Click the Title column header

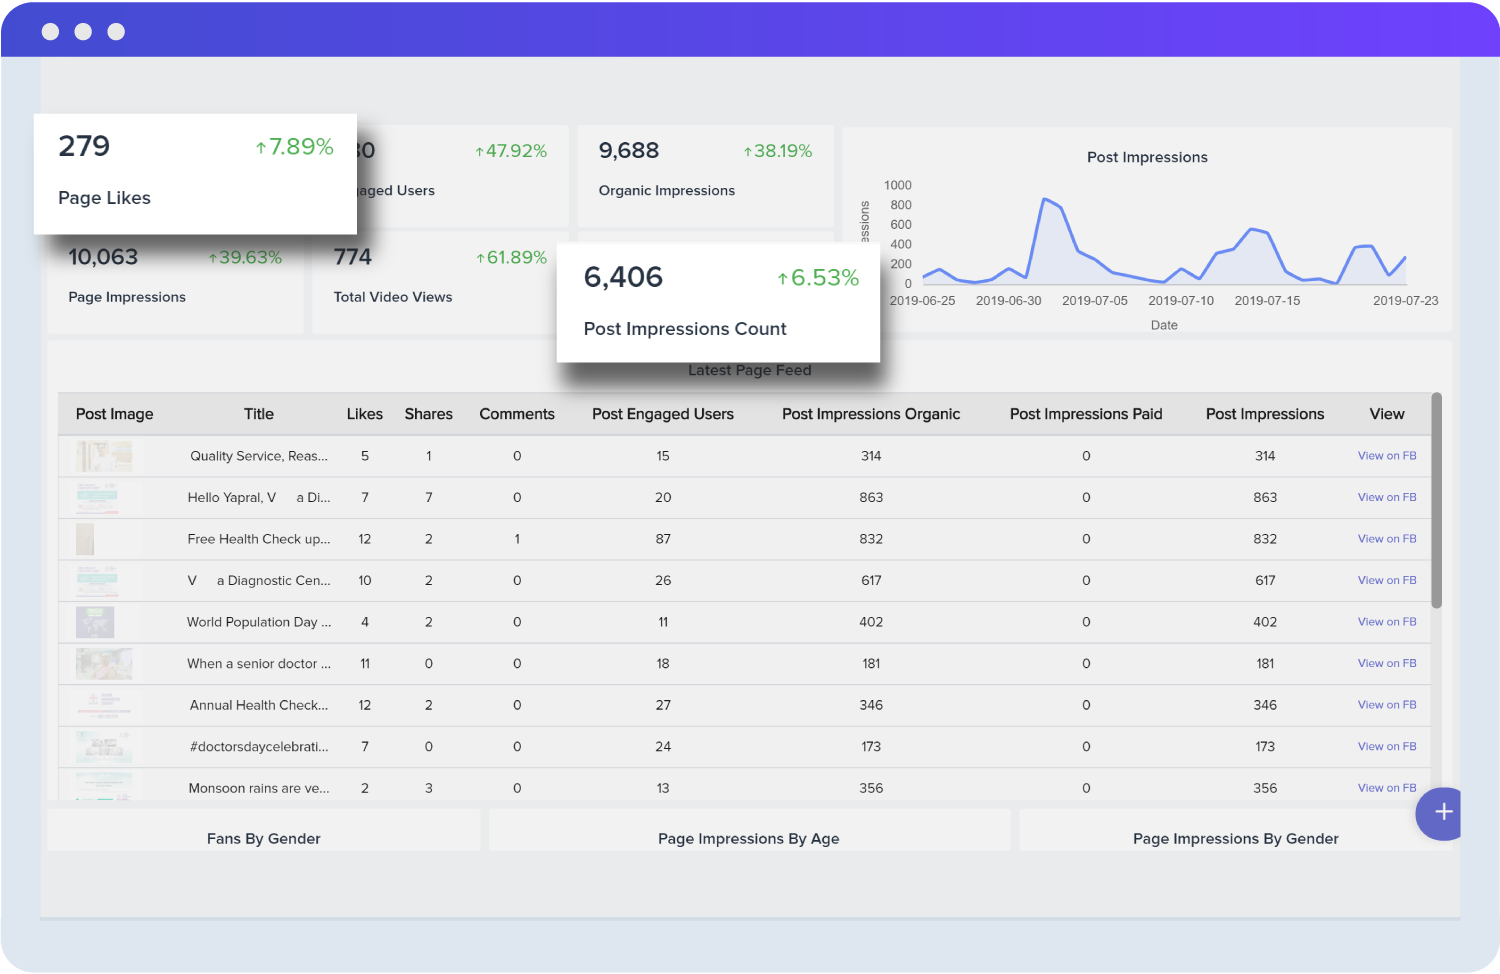click(259, 414)
